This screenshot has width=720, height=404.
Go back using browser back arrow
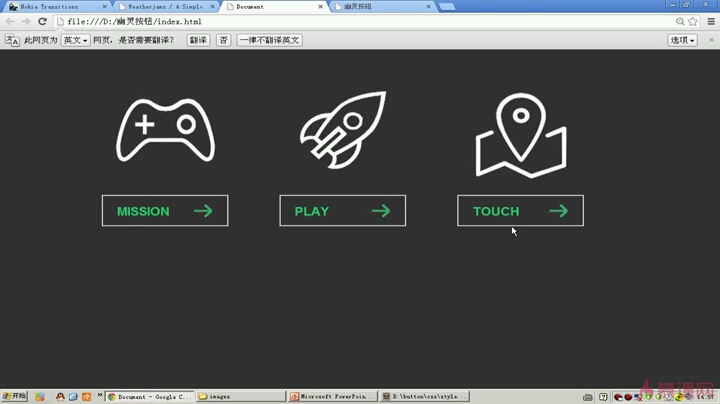10,22
